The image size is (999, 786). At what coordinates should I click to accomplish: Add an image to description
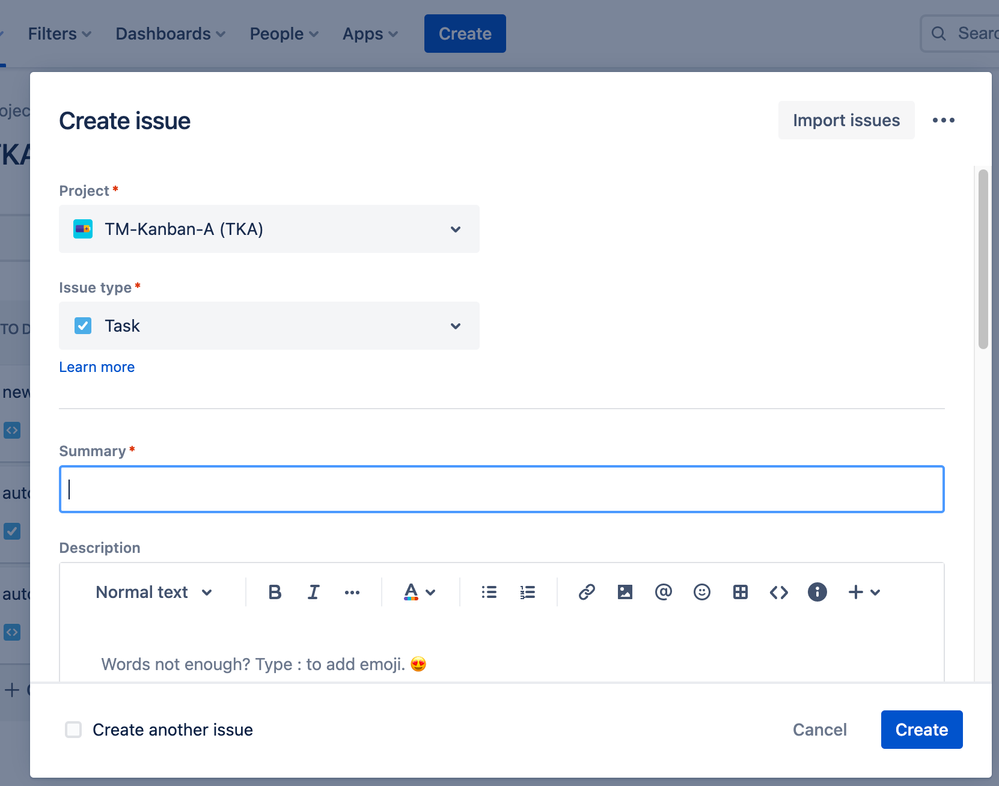(x=625, y=592)
